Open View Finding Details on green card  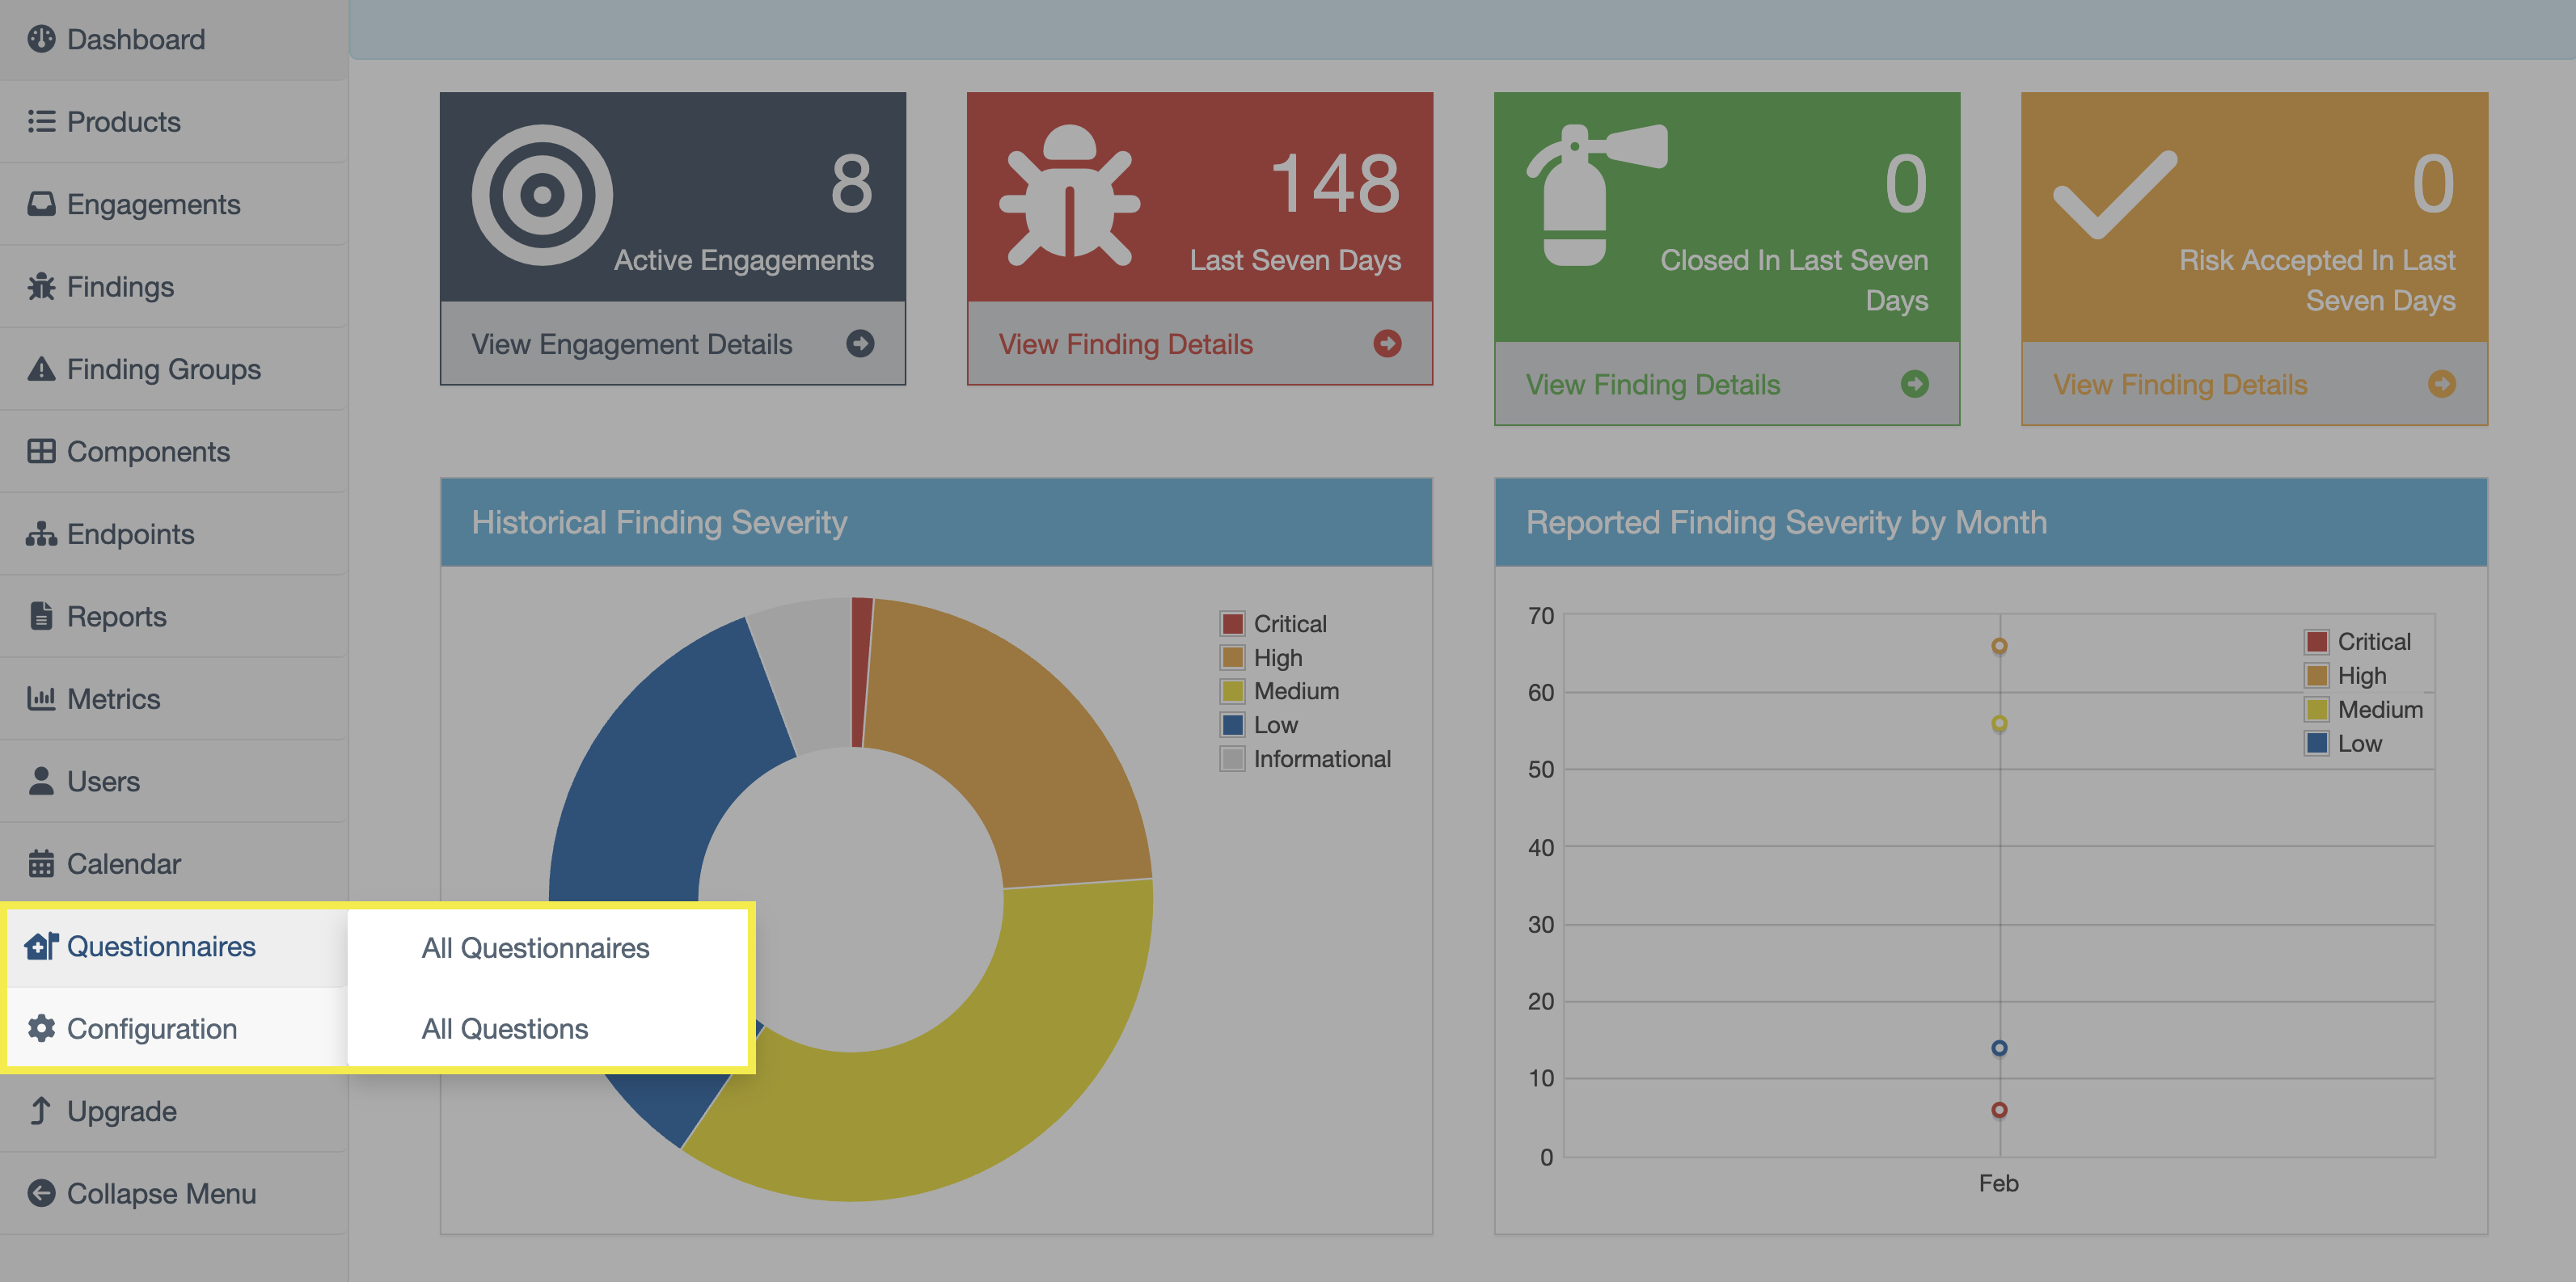pos(1652,385)
